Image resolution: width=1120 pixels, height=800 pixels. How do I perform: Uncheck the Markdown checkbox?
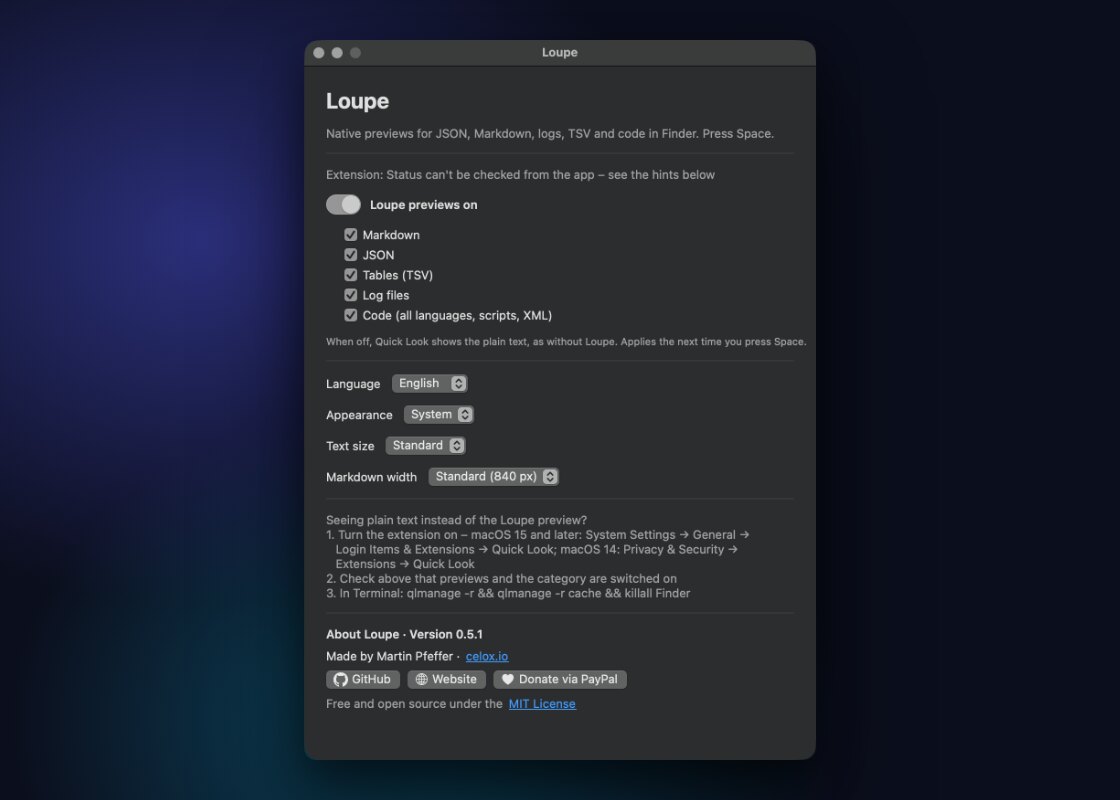[x=351, y=235]
